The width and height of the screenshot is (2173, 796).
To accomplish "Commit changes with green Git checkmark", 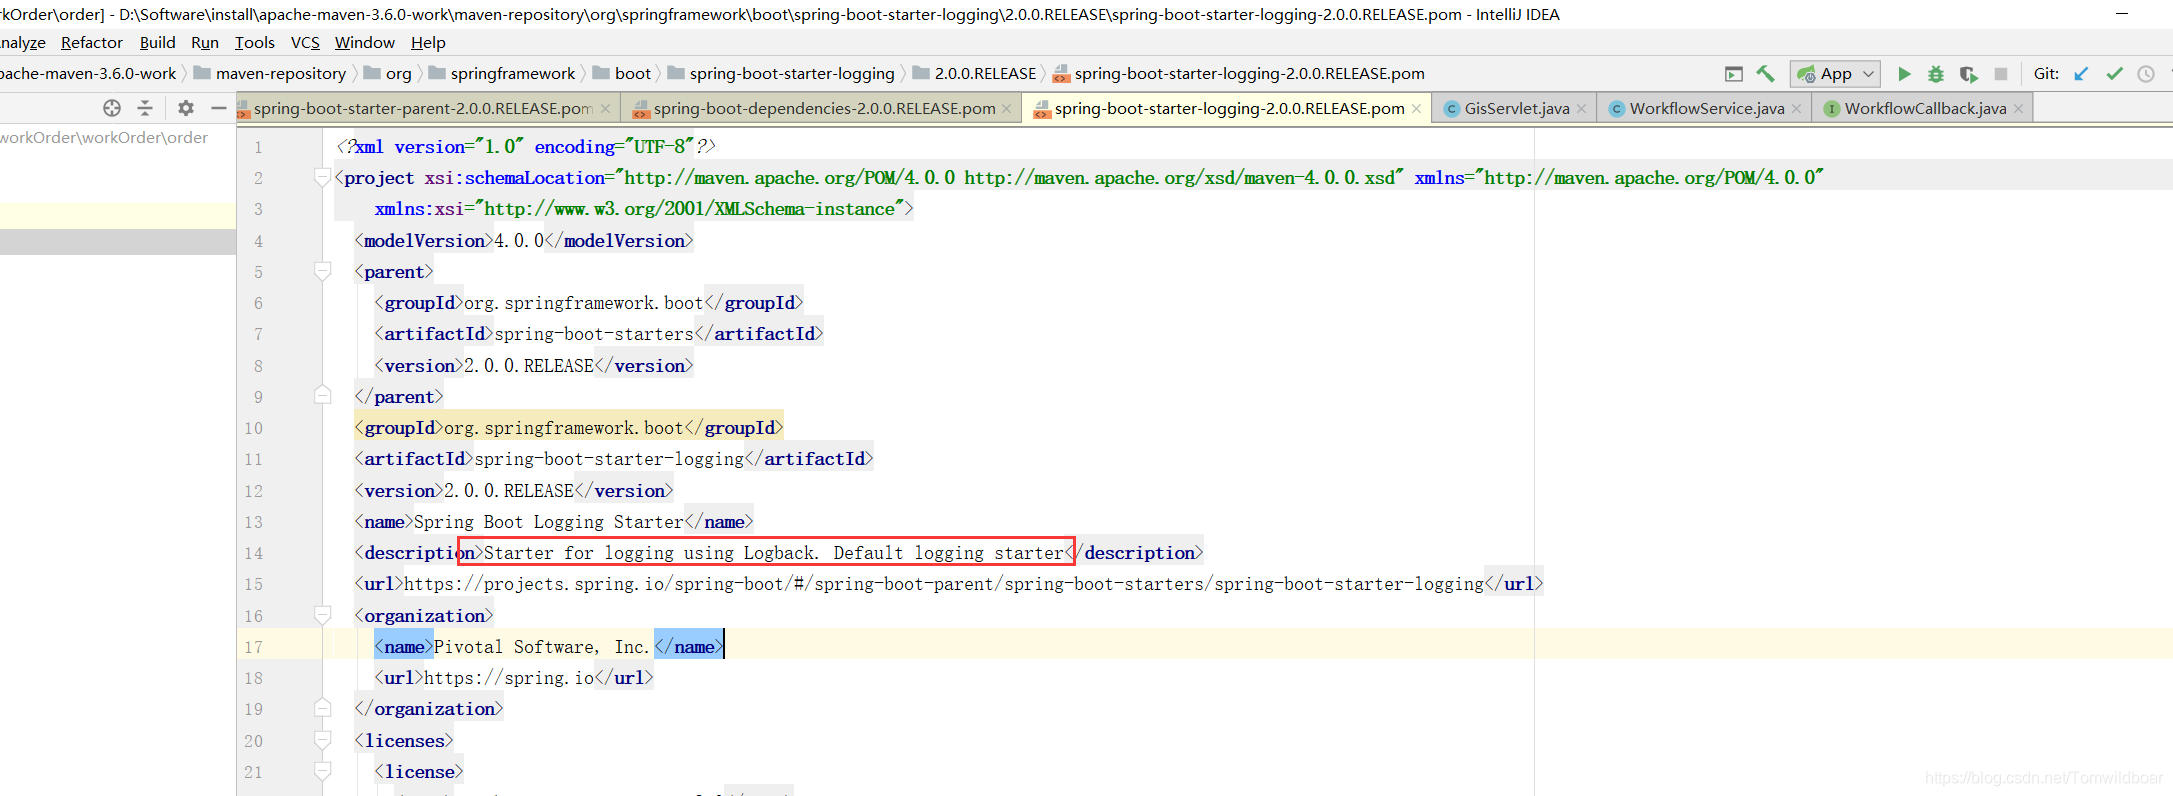I will point(2114,74).
